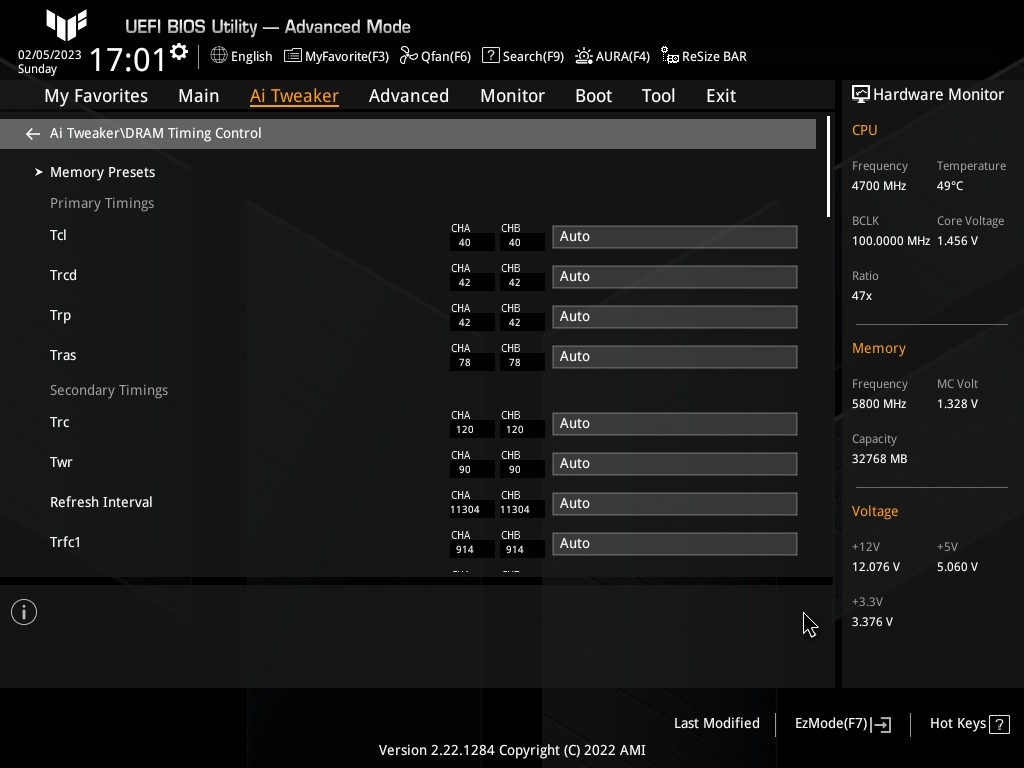Click the settings gear icon beside clock
Screen dimensions: 1024x768
coord(179,52)
